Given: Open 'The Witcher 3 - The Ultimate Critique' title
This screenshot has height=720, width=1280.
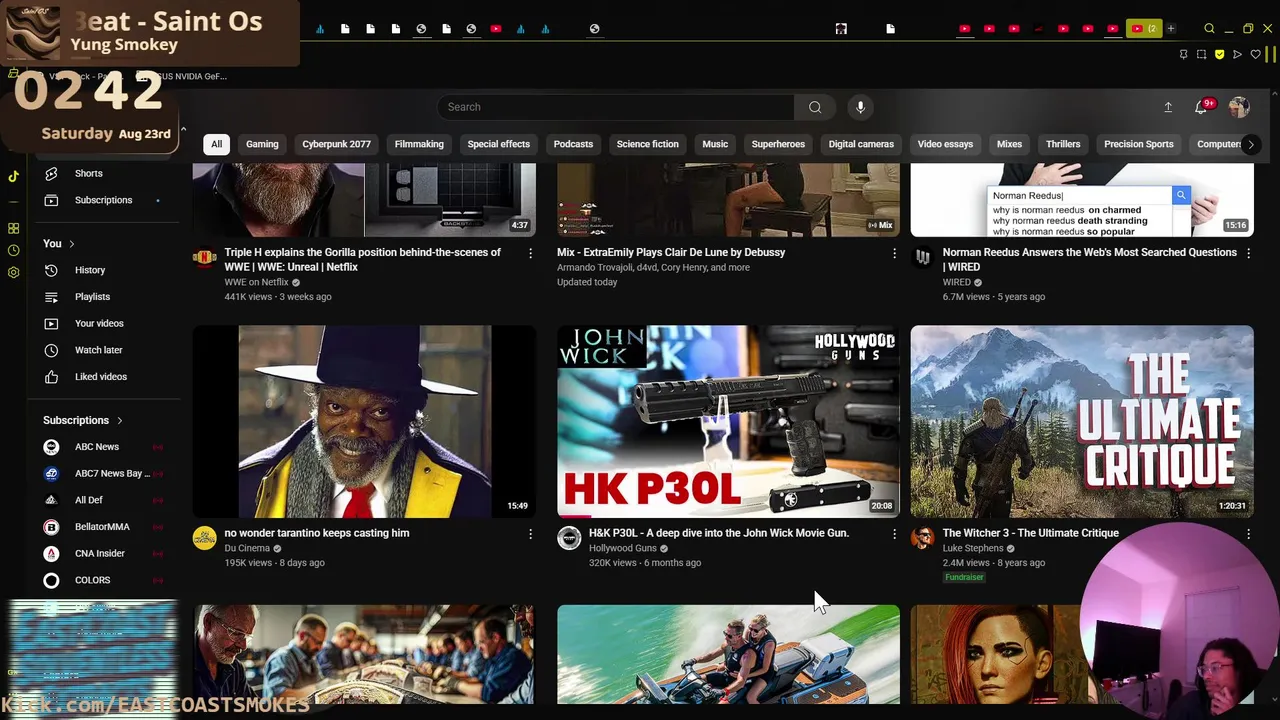Looking at the screenshot, I should click(x=1030, y=533).
